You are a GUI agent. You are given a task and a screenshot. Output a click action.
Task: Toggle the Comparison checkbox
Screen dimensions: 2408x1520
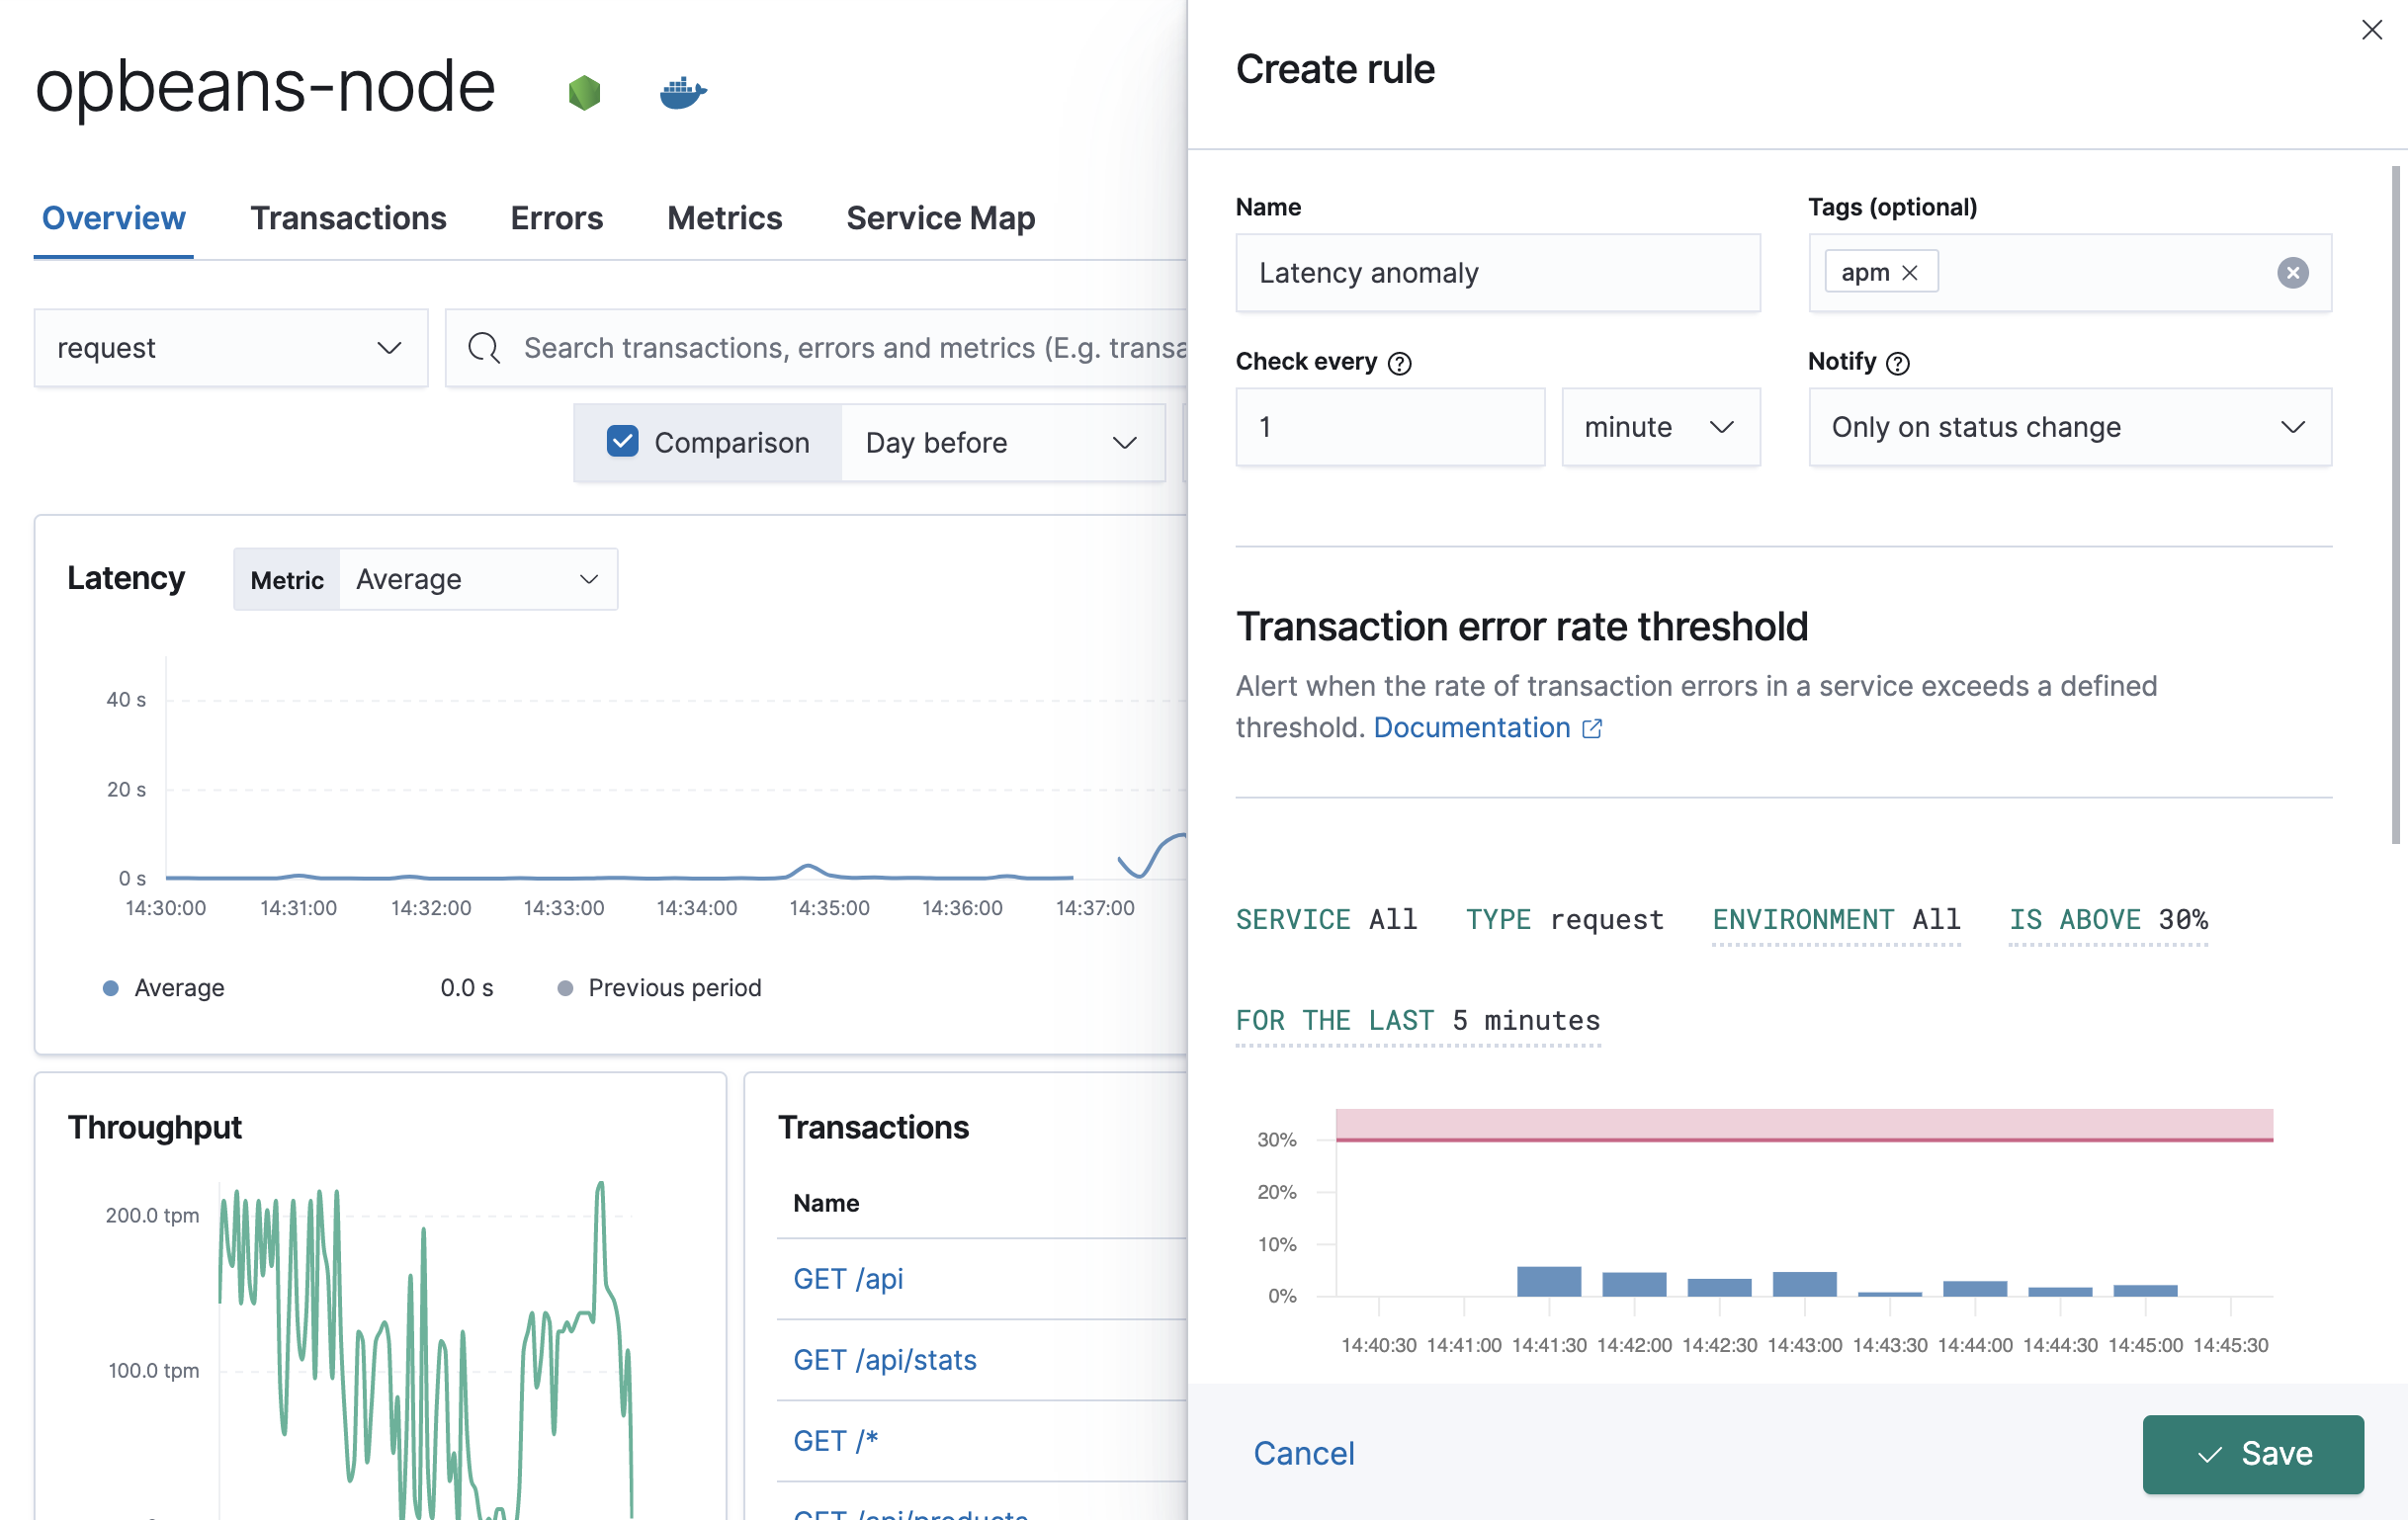622,442
